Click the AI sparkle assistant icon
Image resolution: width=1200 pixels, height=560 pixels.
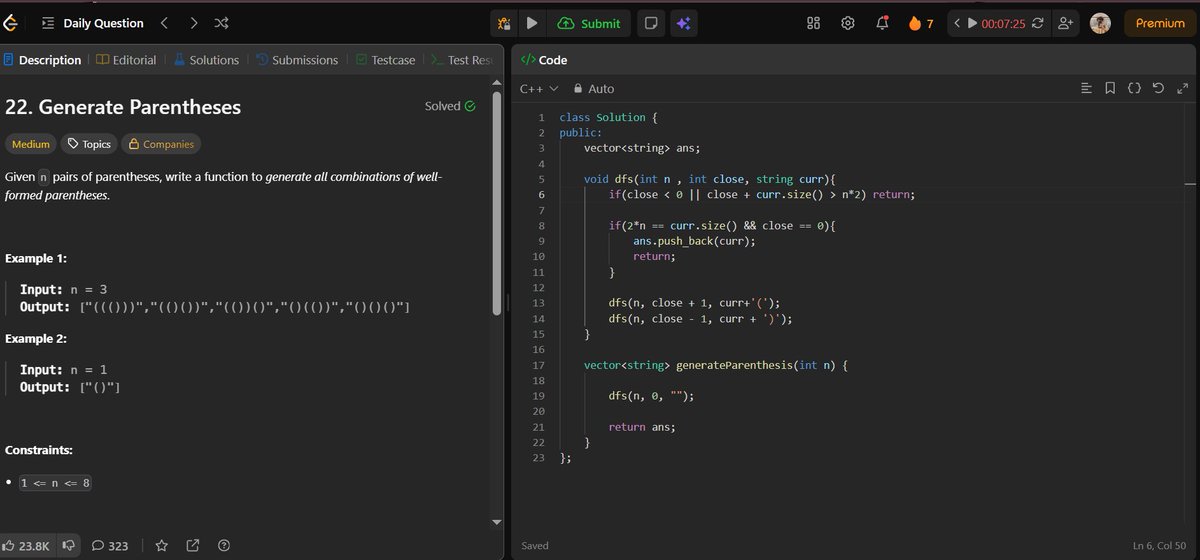click(685, 23)
